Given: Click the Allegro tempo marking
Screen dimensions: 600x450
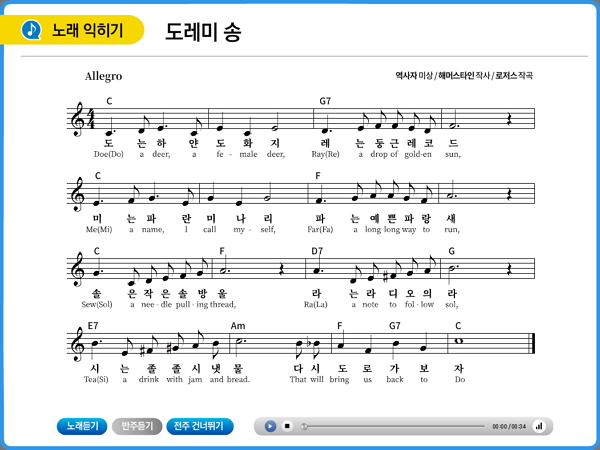Looking at the screenshot, I should coord(103,76).
